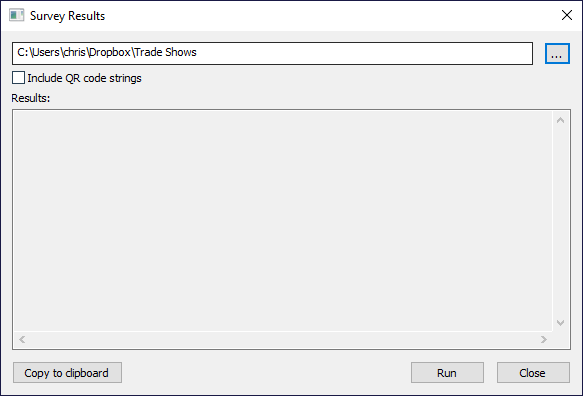Click inside the empty Results text area
The width and height of the screenshot is (583, 396).
tap(283, 220)
